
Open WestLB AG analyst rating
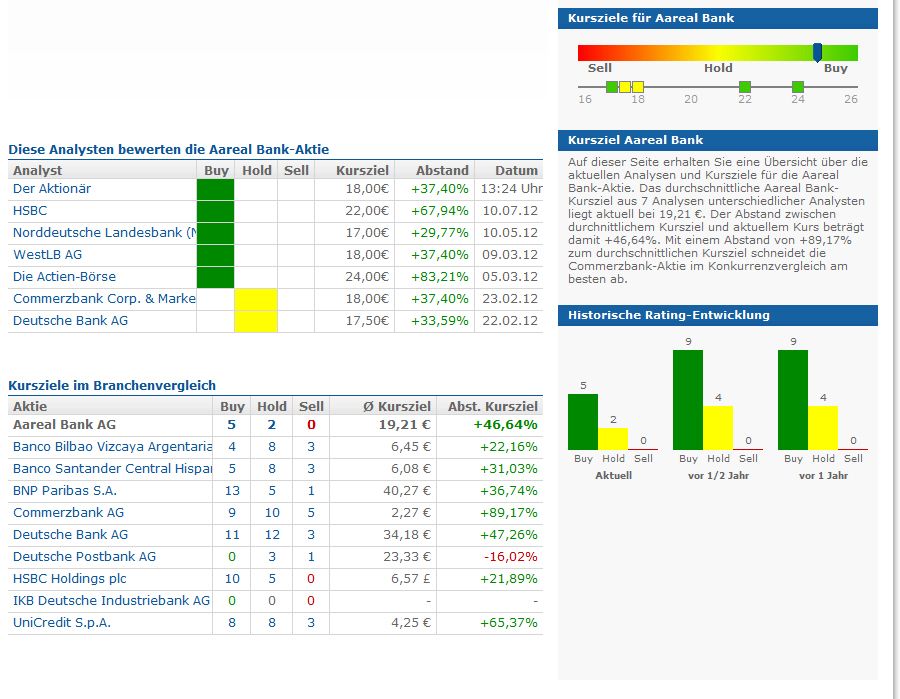(47, 254)
